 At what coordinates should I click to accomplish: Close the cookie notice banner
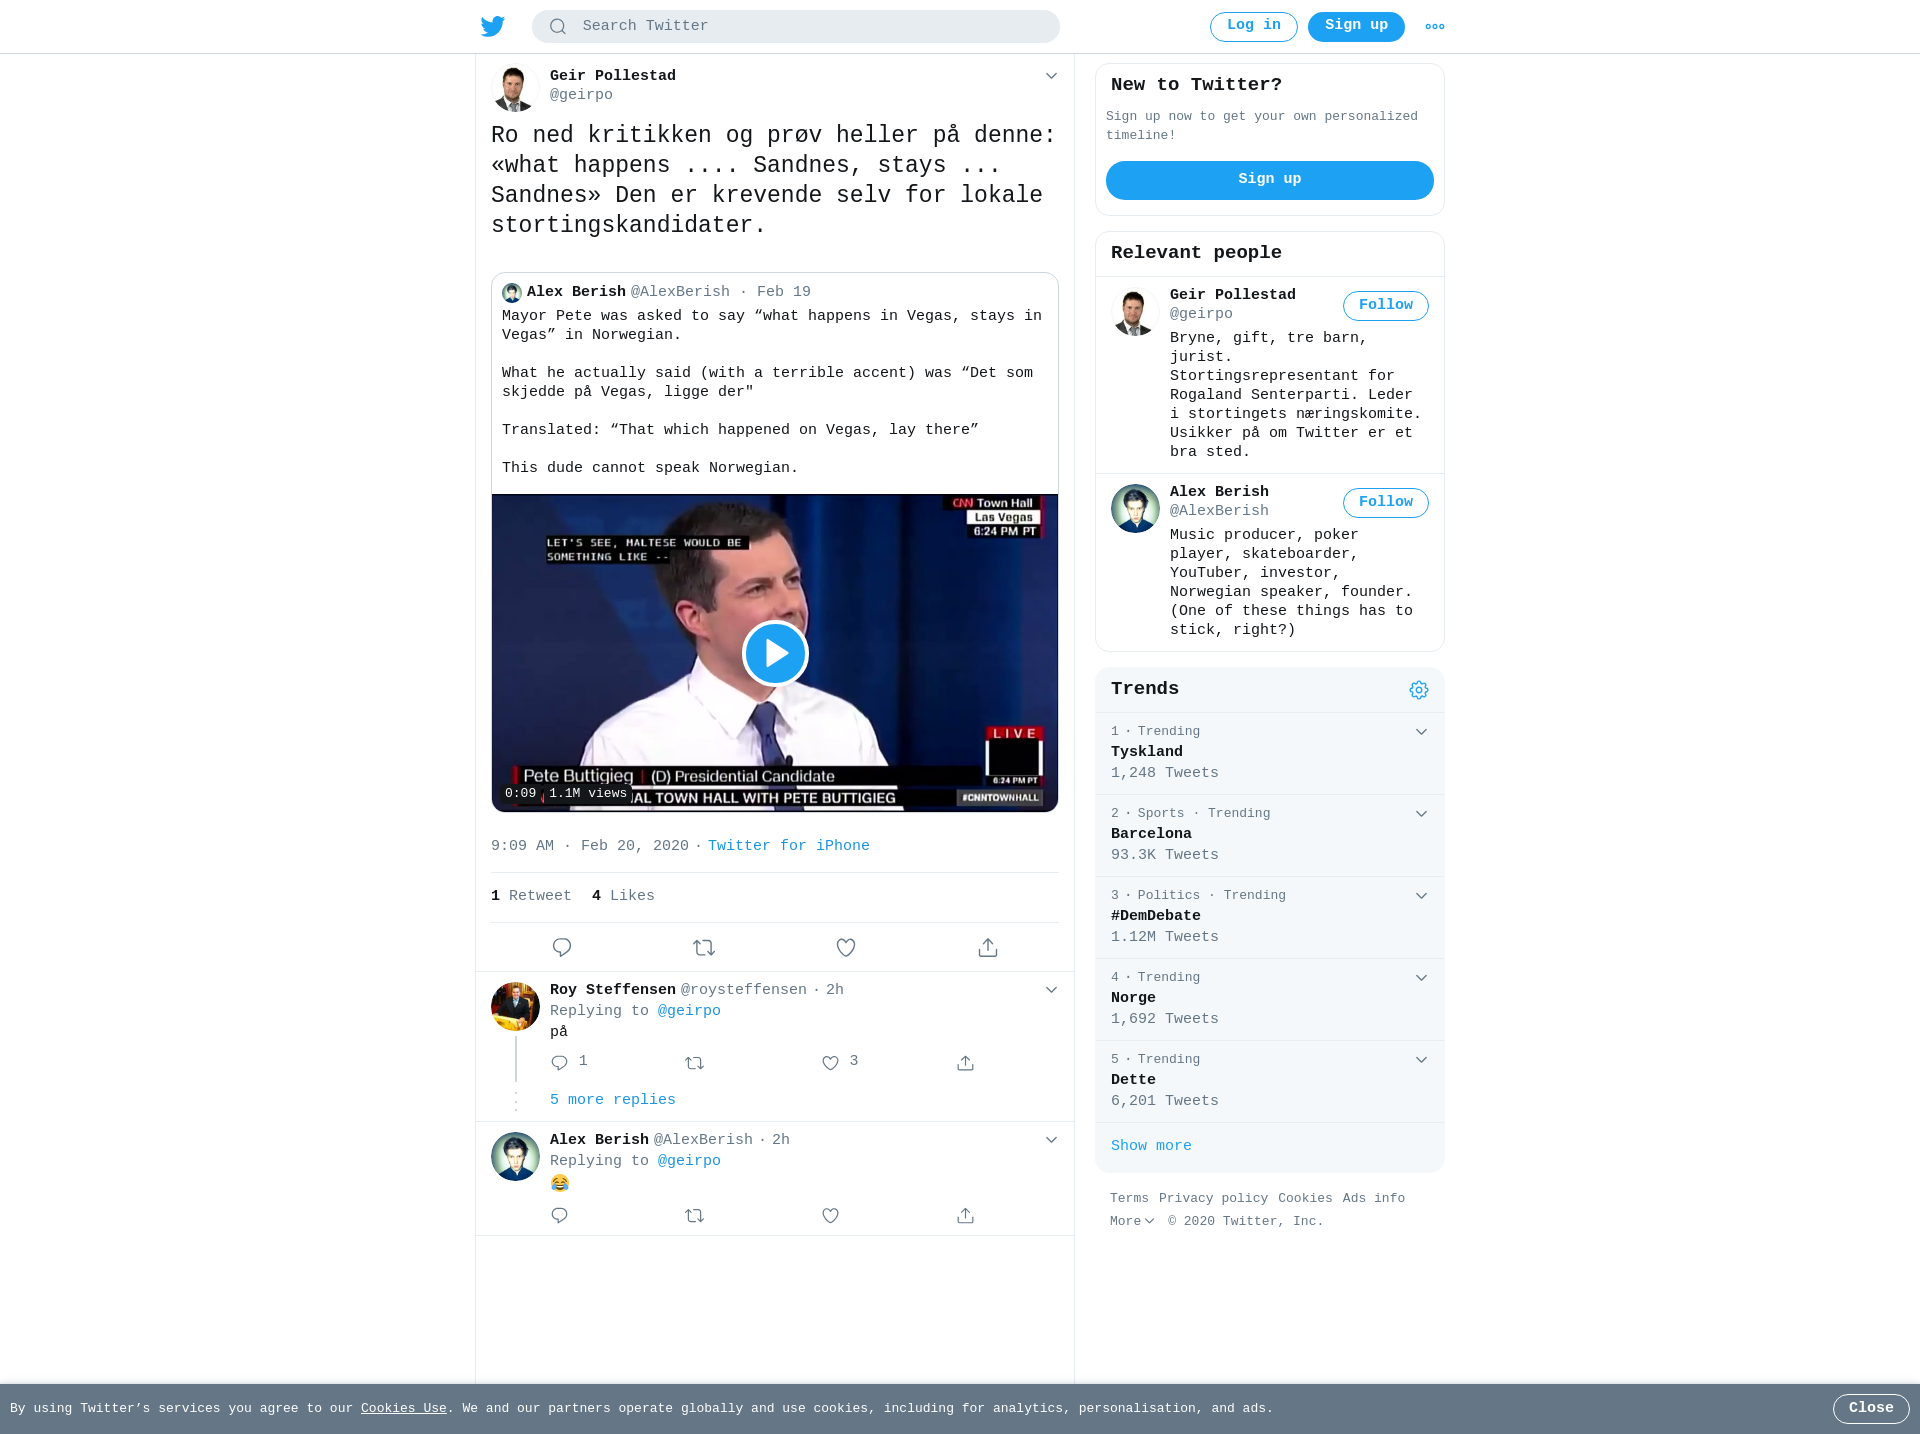(1870, 1408)
